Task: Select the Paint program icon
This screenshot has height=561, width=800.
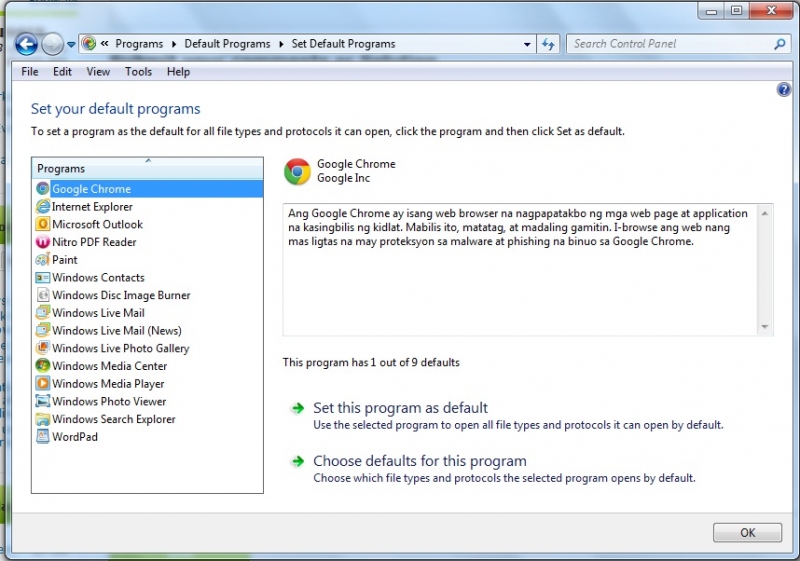Action: 43,260
